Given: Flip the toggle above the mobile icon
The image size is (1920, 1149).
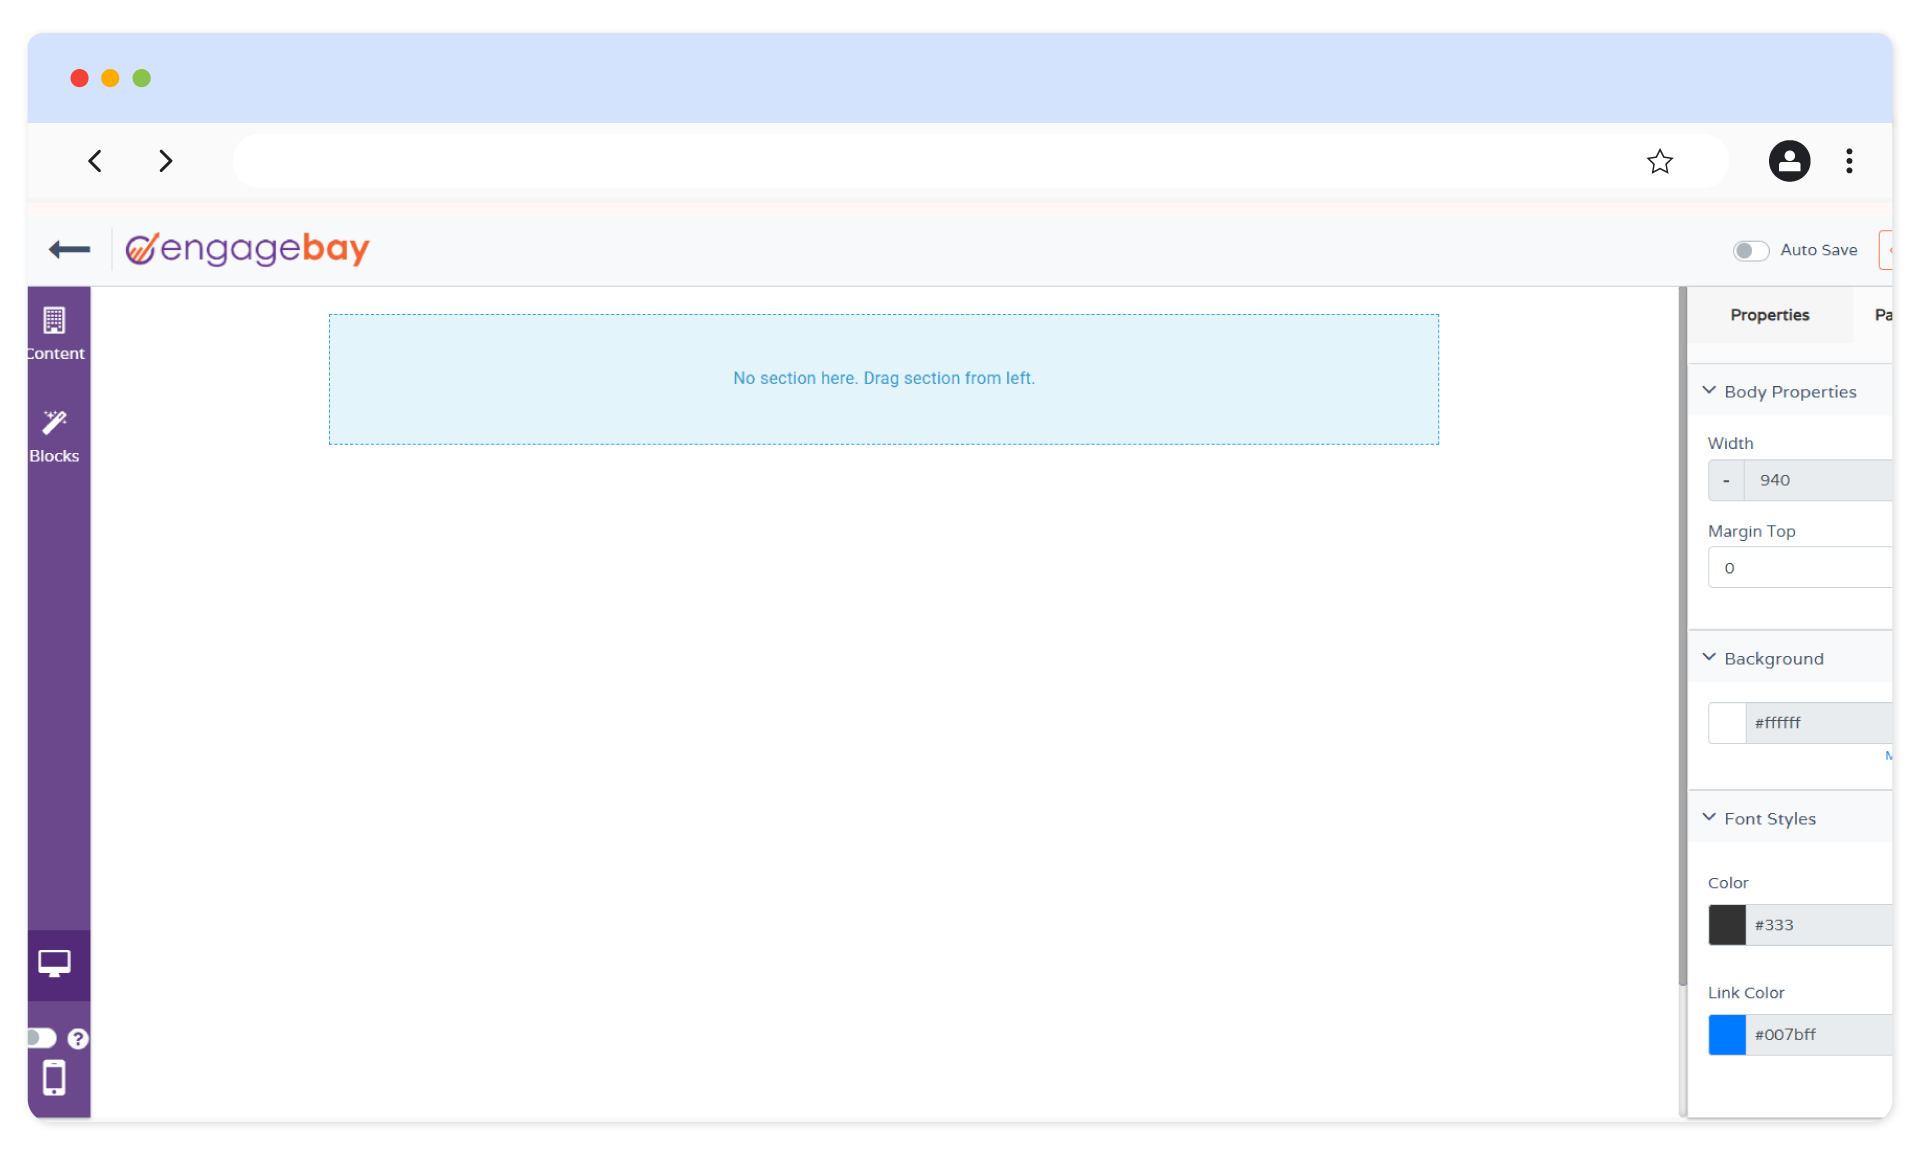Looking at the screenshot, I should pos(40,1039).
